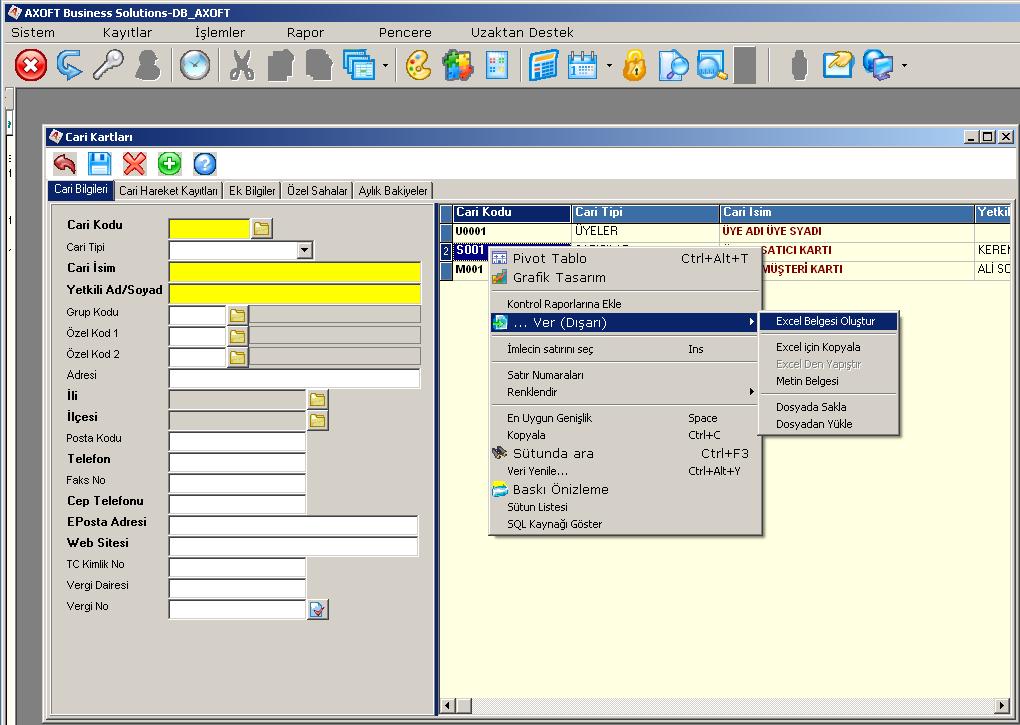Click the green plus add-record icon
This screenshot has width=1020, height=725.
169,164
